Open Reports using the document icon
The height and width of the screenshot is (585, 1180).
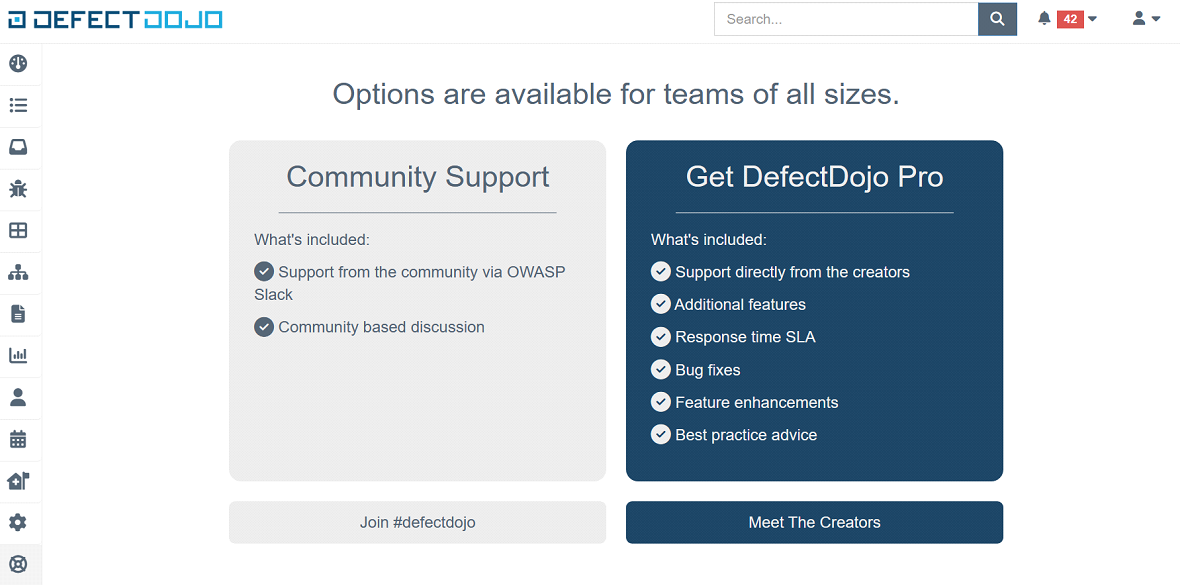coord(20,314)
